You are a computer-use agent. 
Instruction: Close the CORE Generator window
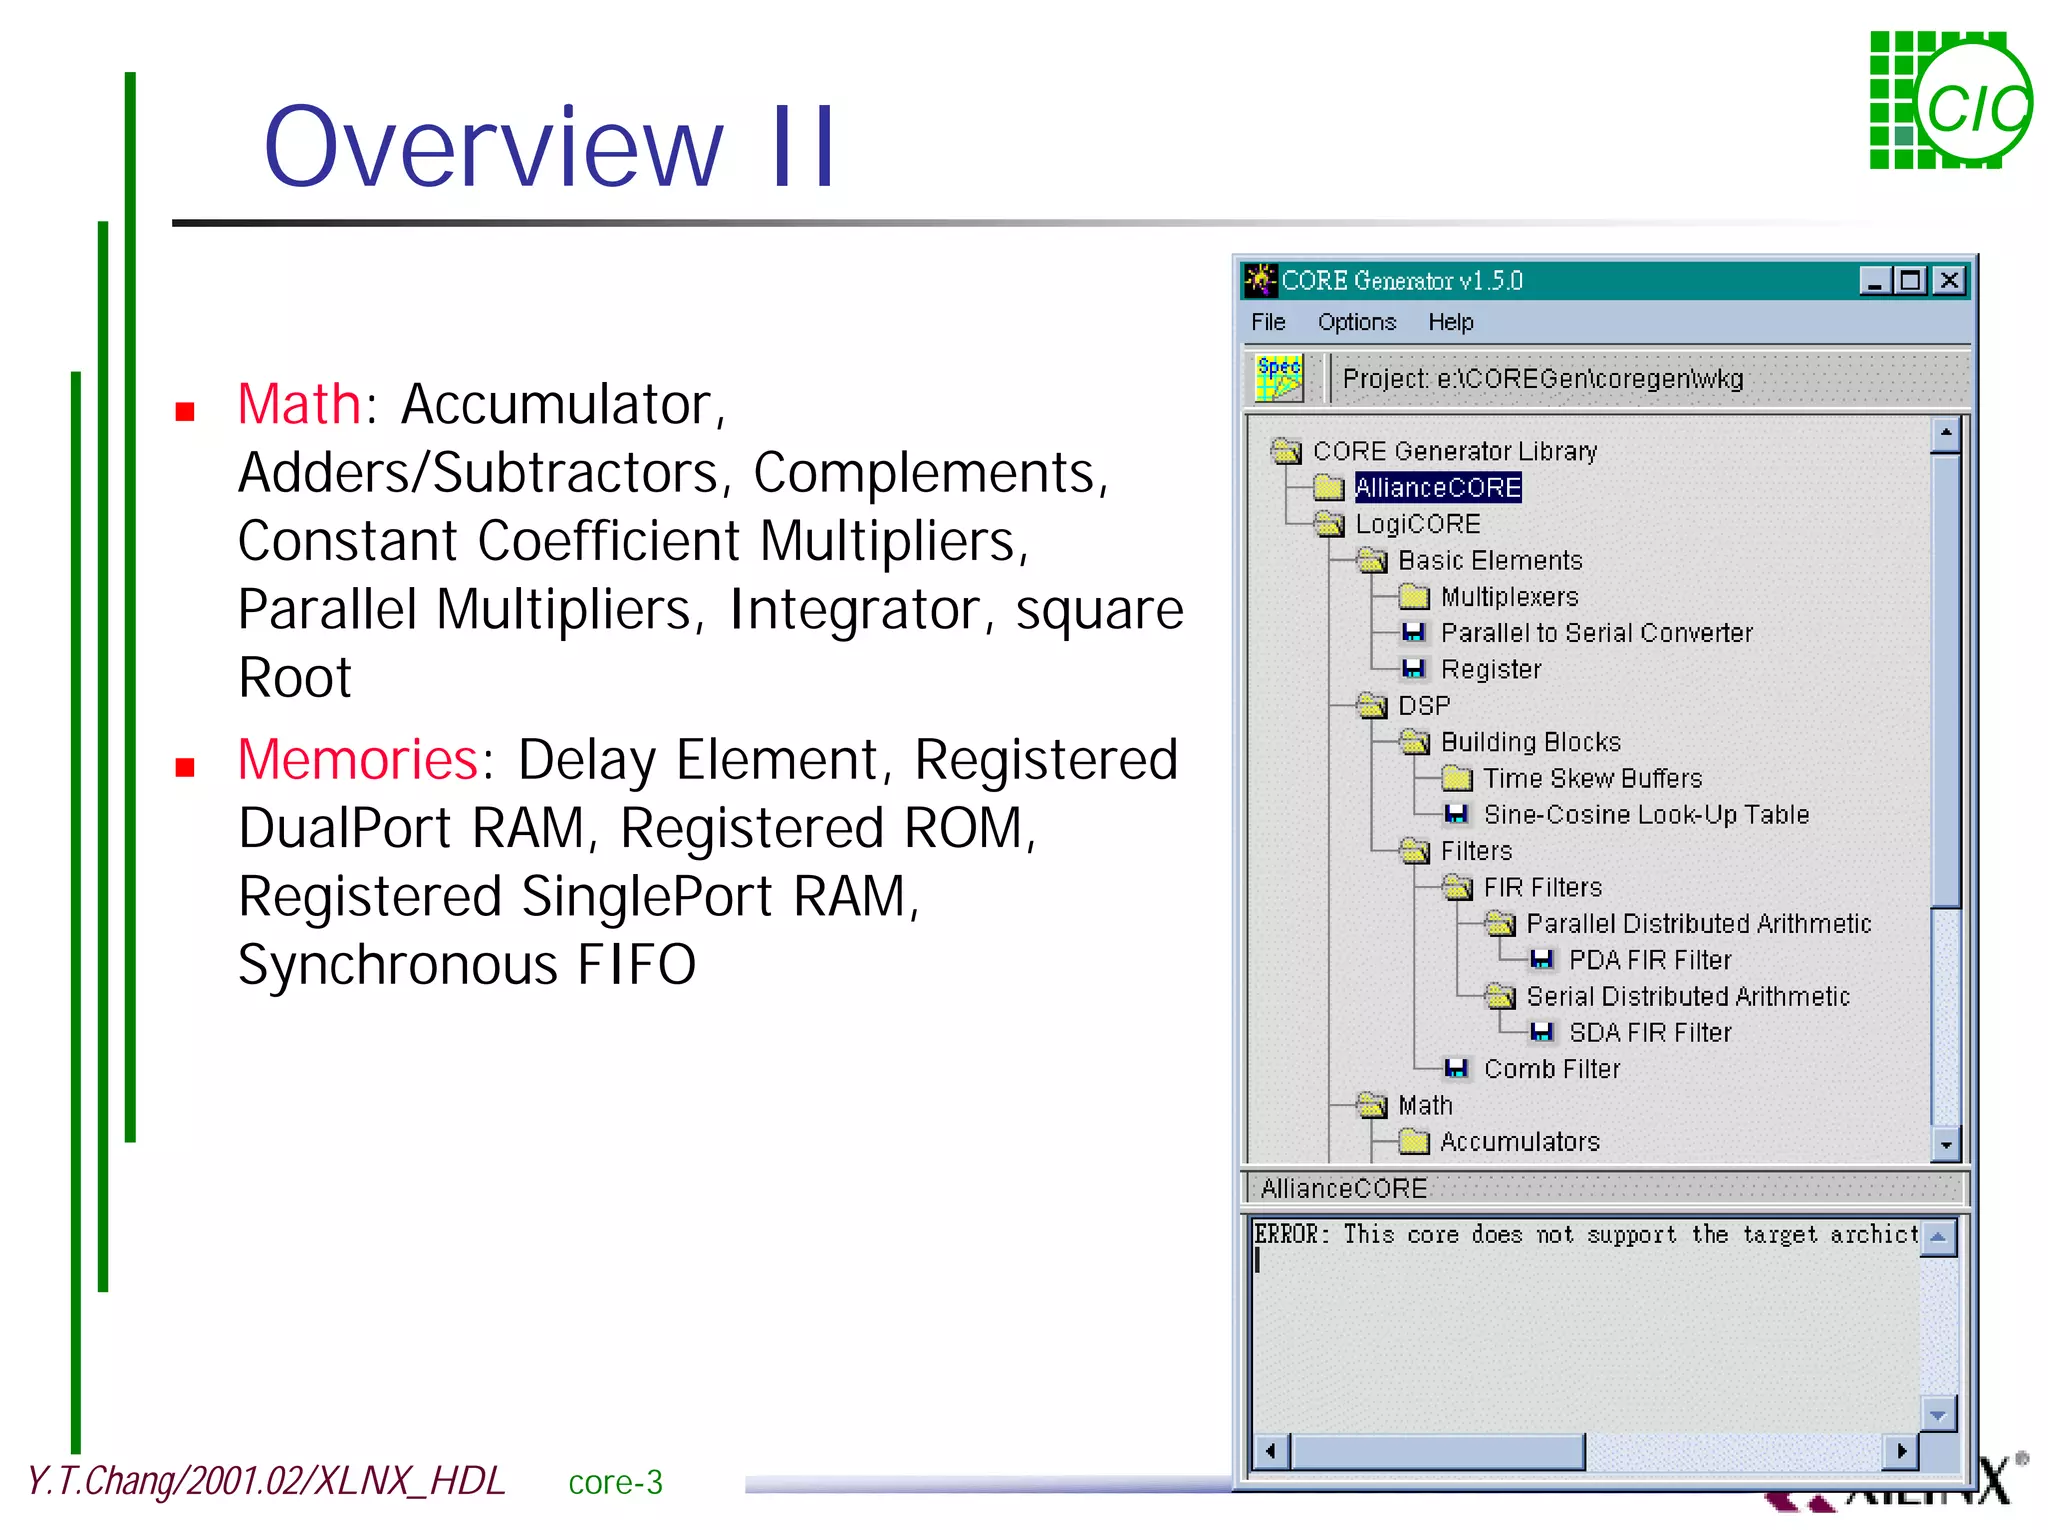pyautogui.click(x=1949, y=281)
